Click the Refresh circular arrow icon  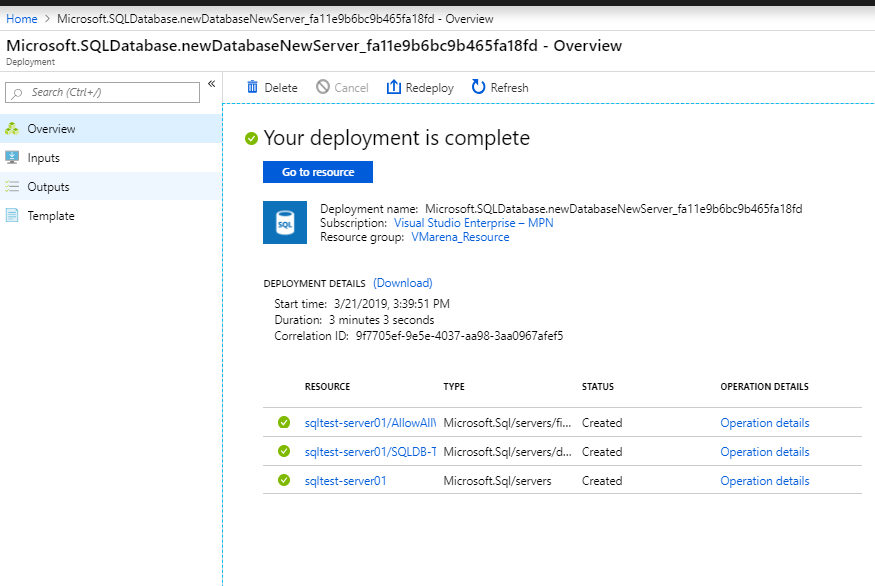click(x=478, y=87)
